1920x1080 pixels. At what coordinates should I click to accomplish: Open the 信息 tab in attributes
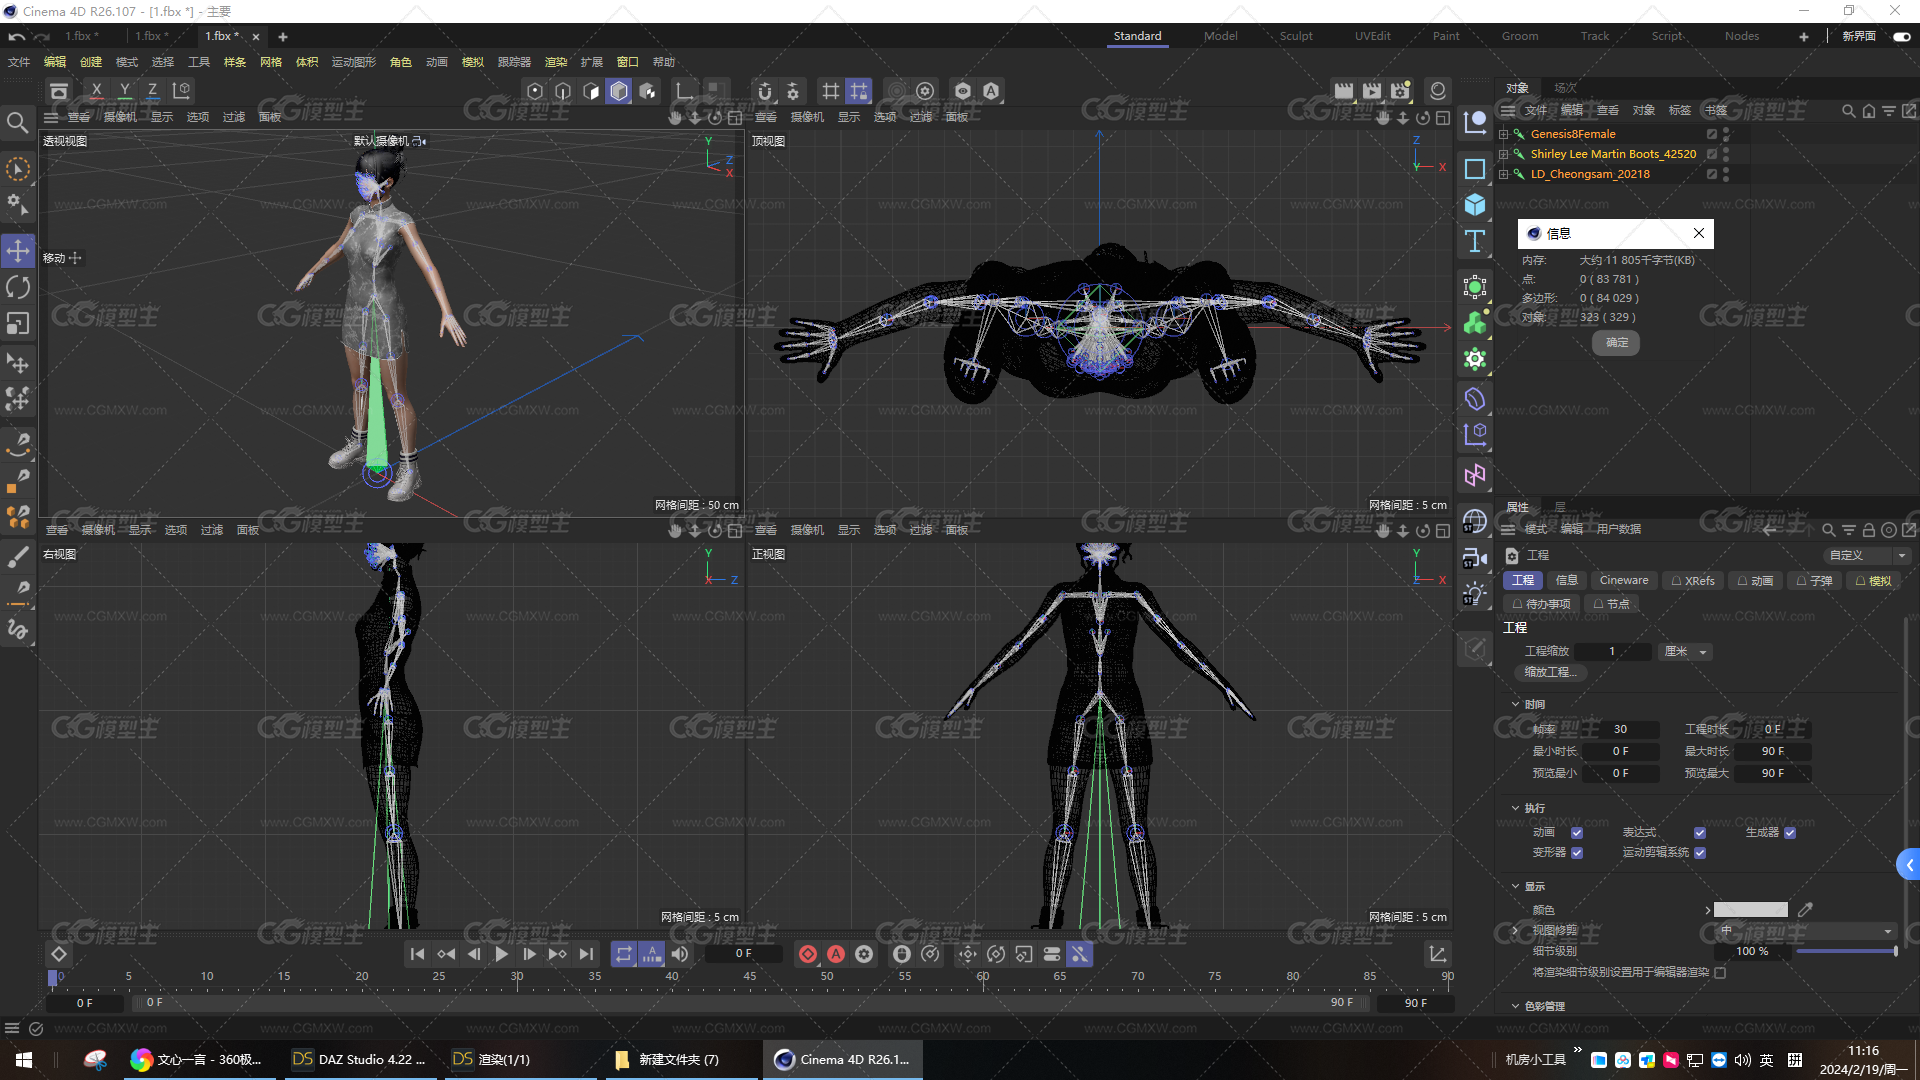1566,581
